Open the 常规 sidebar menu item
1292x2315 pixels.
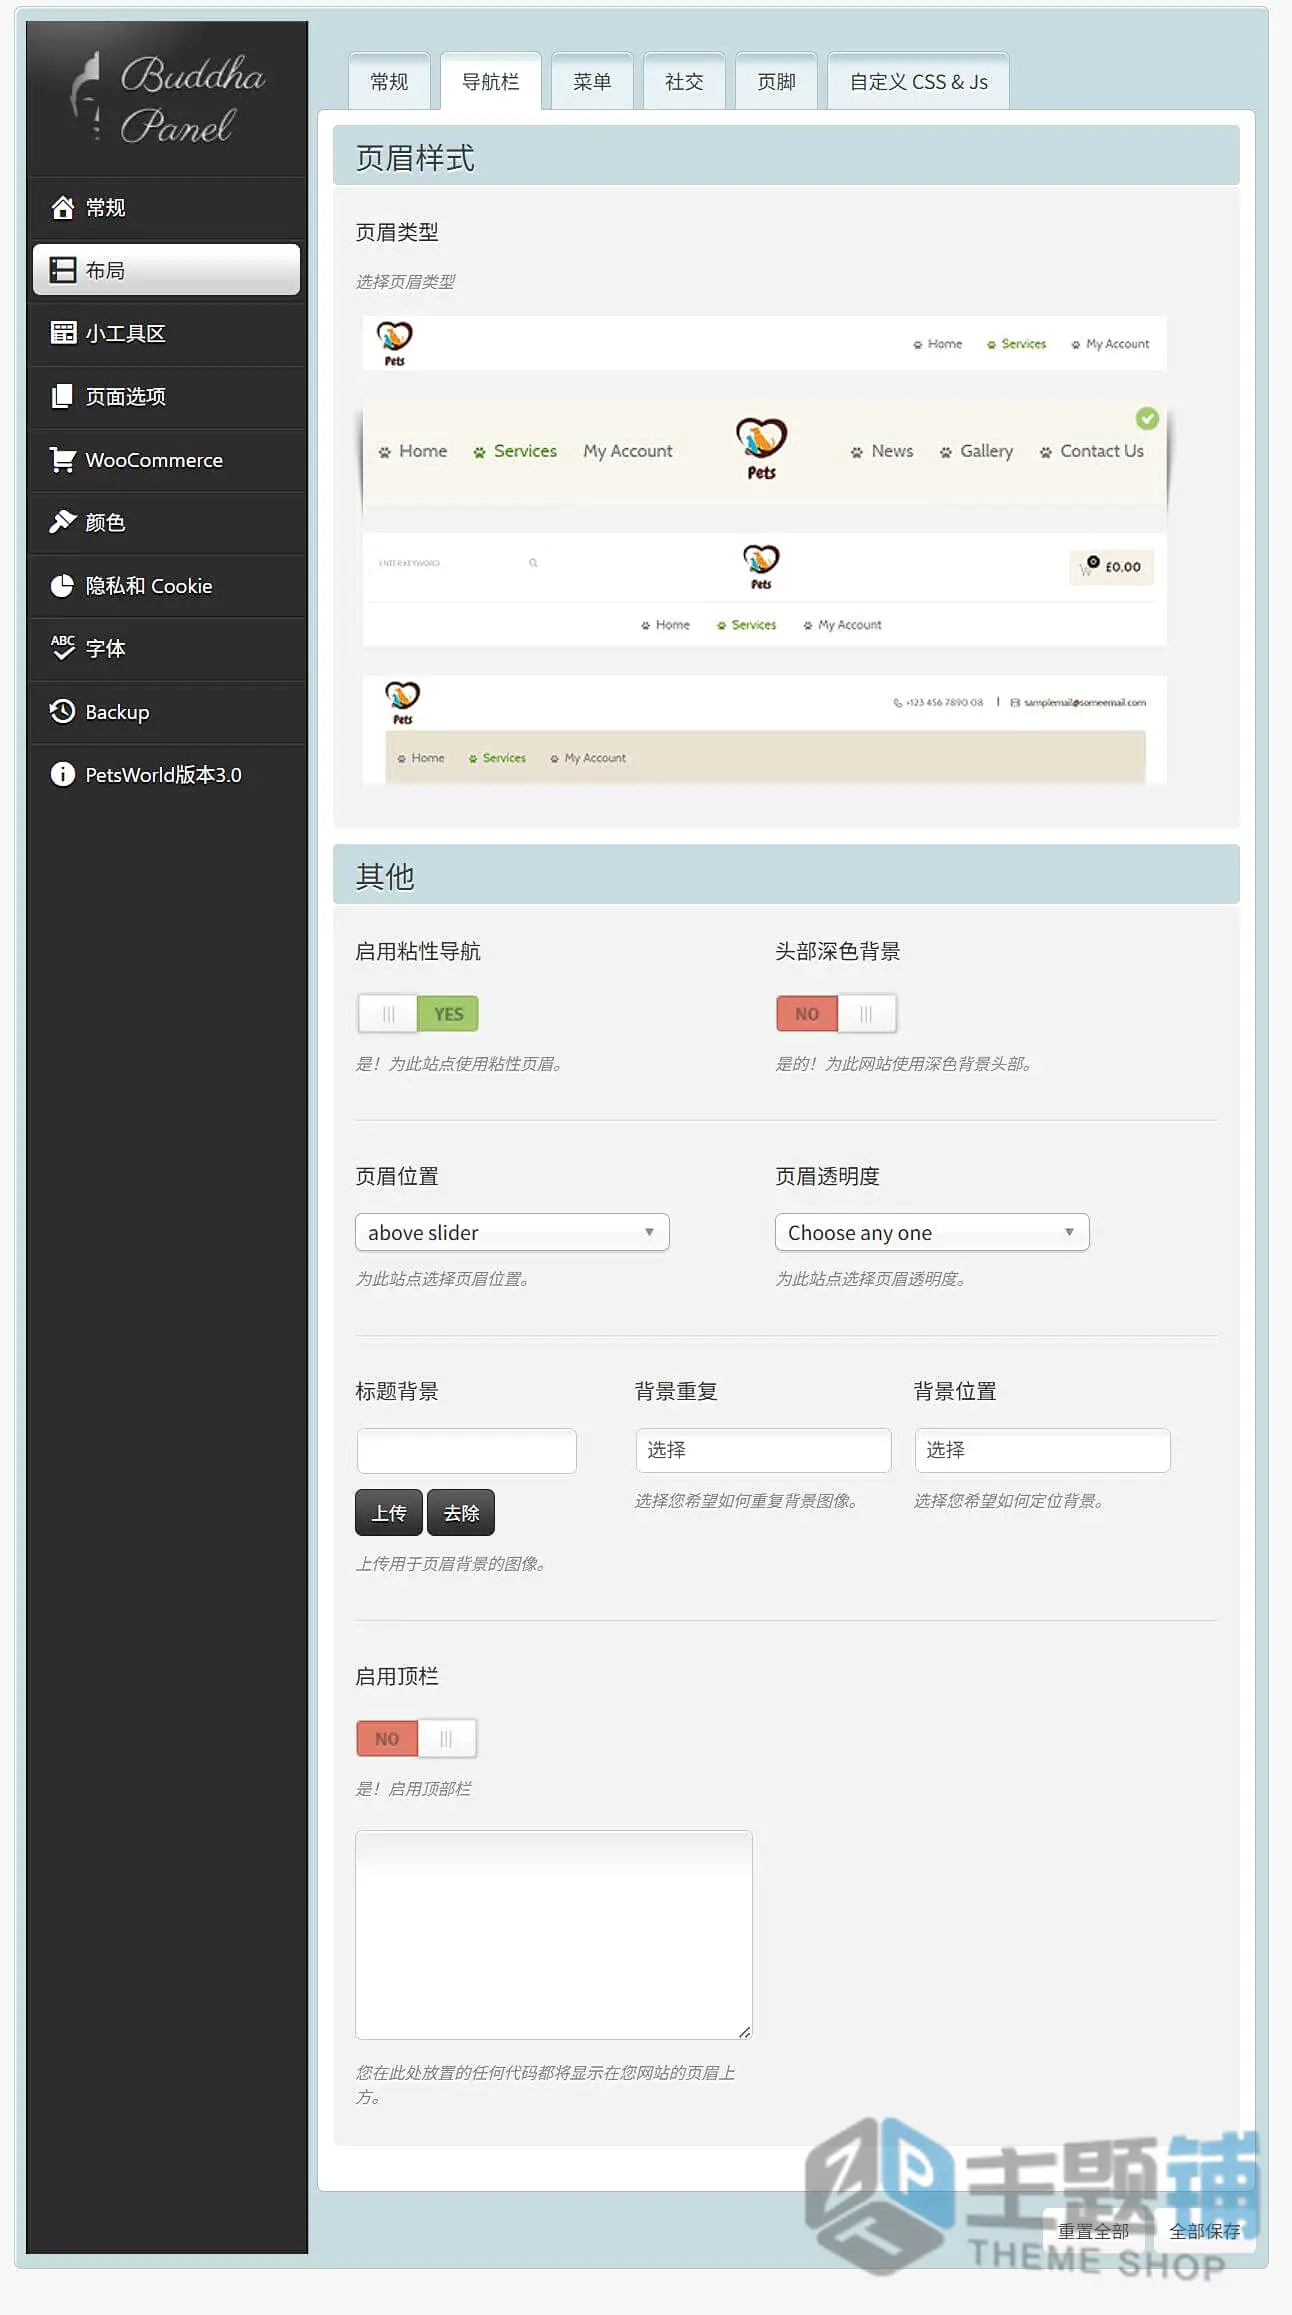(166, 207)
